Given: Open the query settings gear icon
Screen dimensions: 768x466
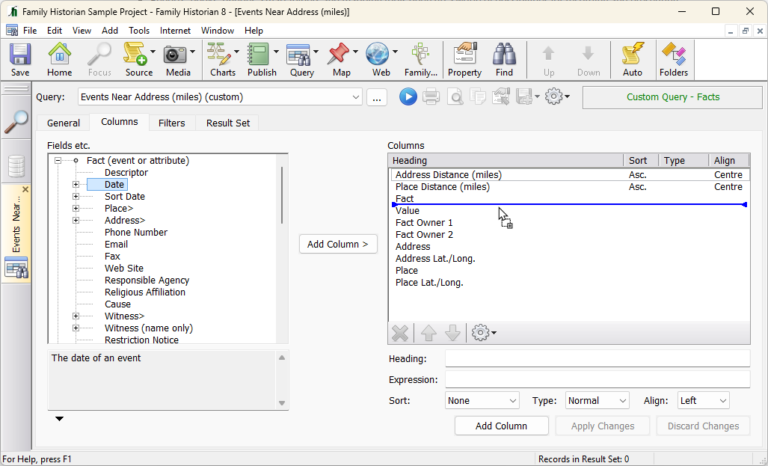Looking at the screenshot, I should pyautogui.click(x=554, y=97).
